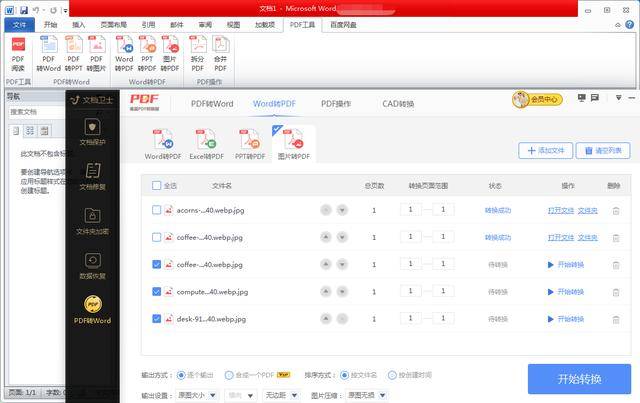Open the Word 文件 tab
The image size is (640, 403).
(19, 25)
